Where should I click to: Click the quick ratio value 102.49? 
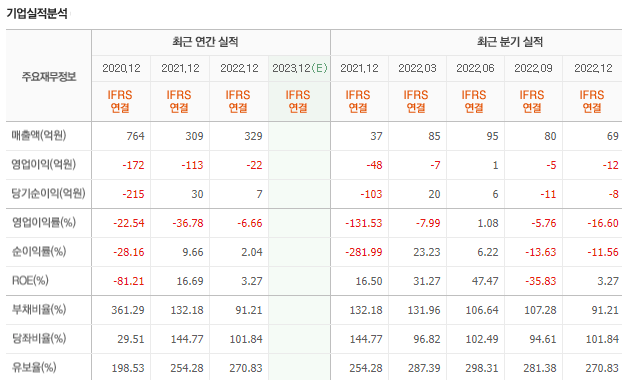pyautogui.click(x=482, y=339)
